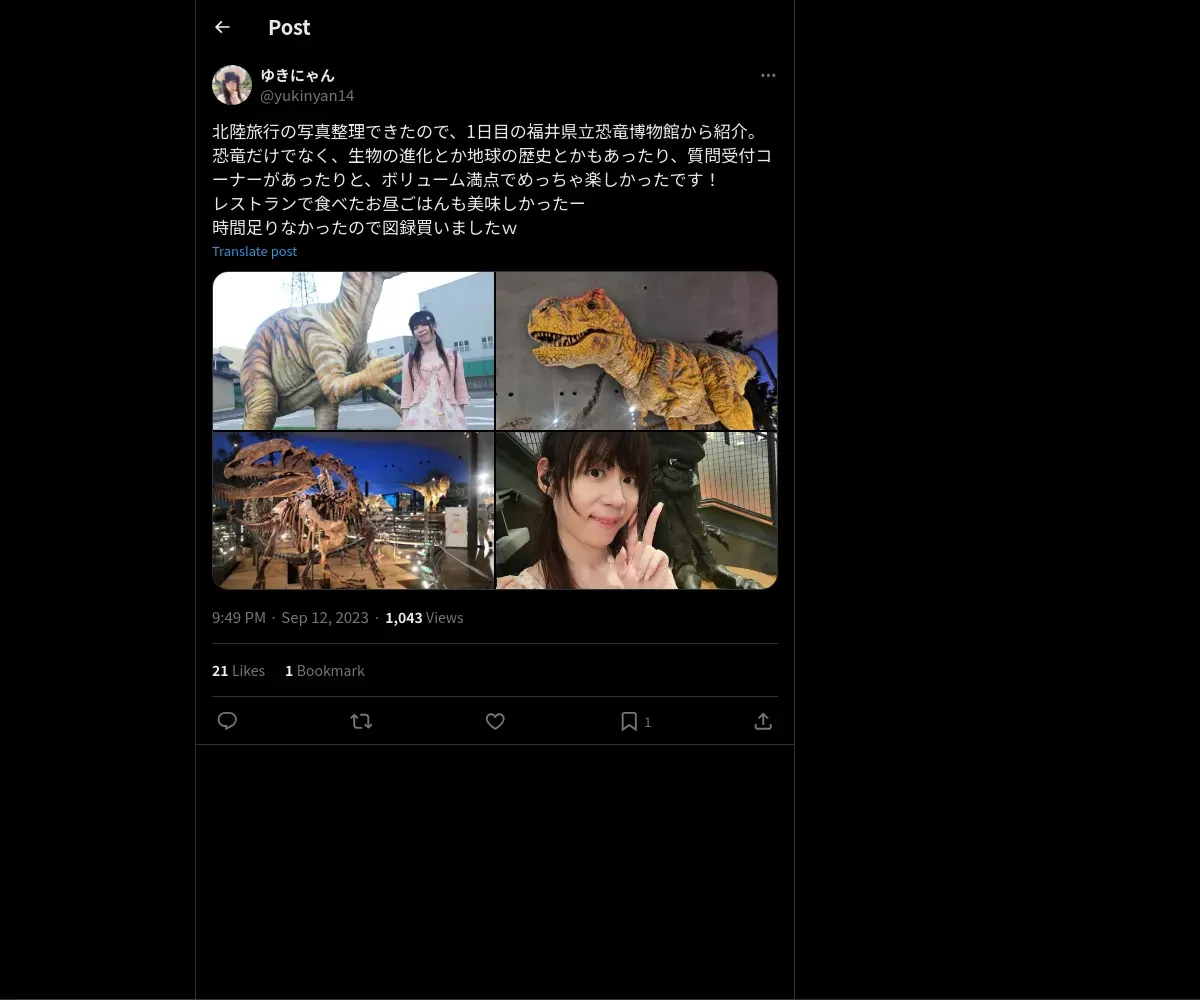Bookmark the post with bookmark icon
The image size is (1200, 1000).
click(629, 721)
